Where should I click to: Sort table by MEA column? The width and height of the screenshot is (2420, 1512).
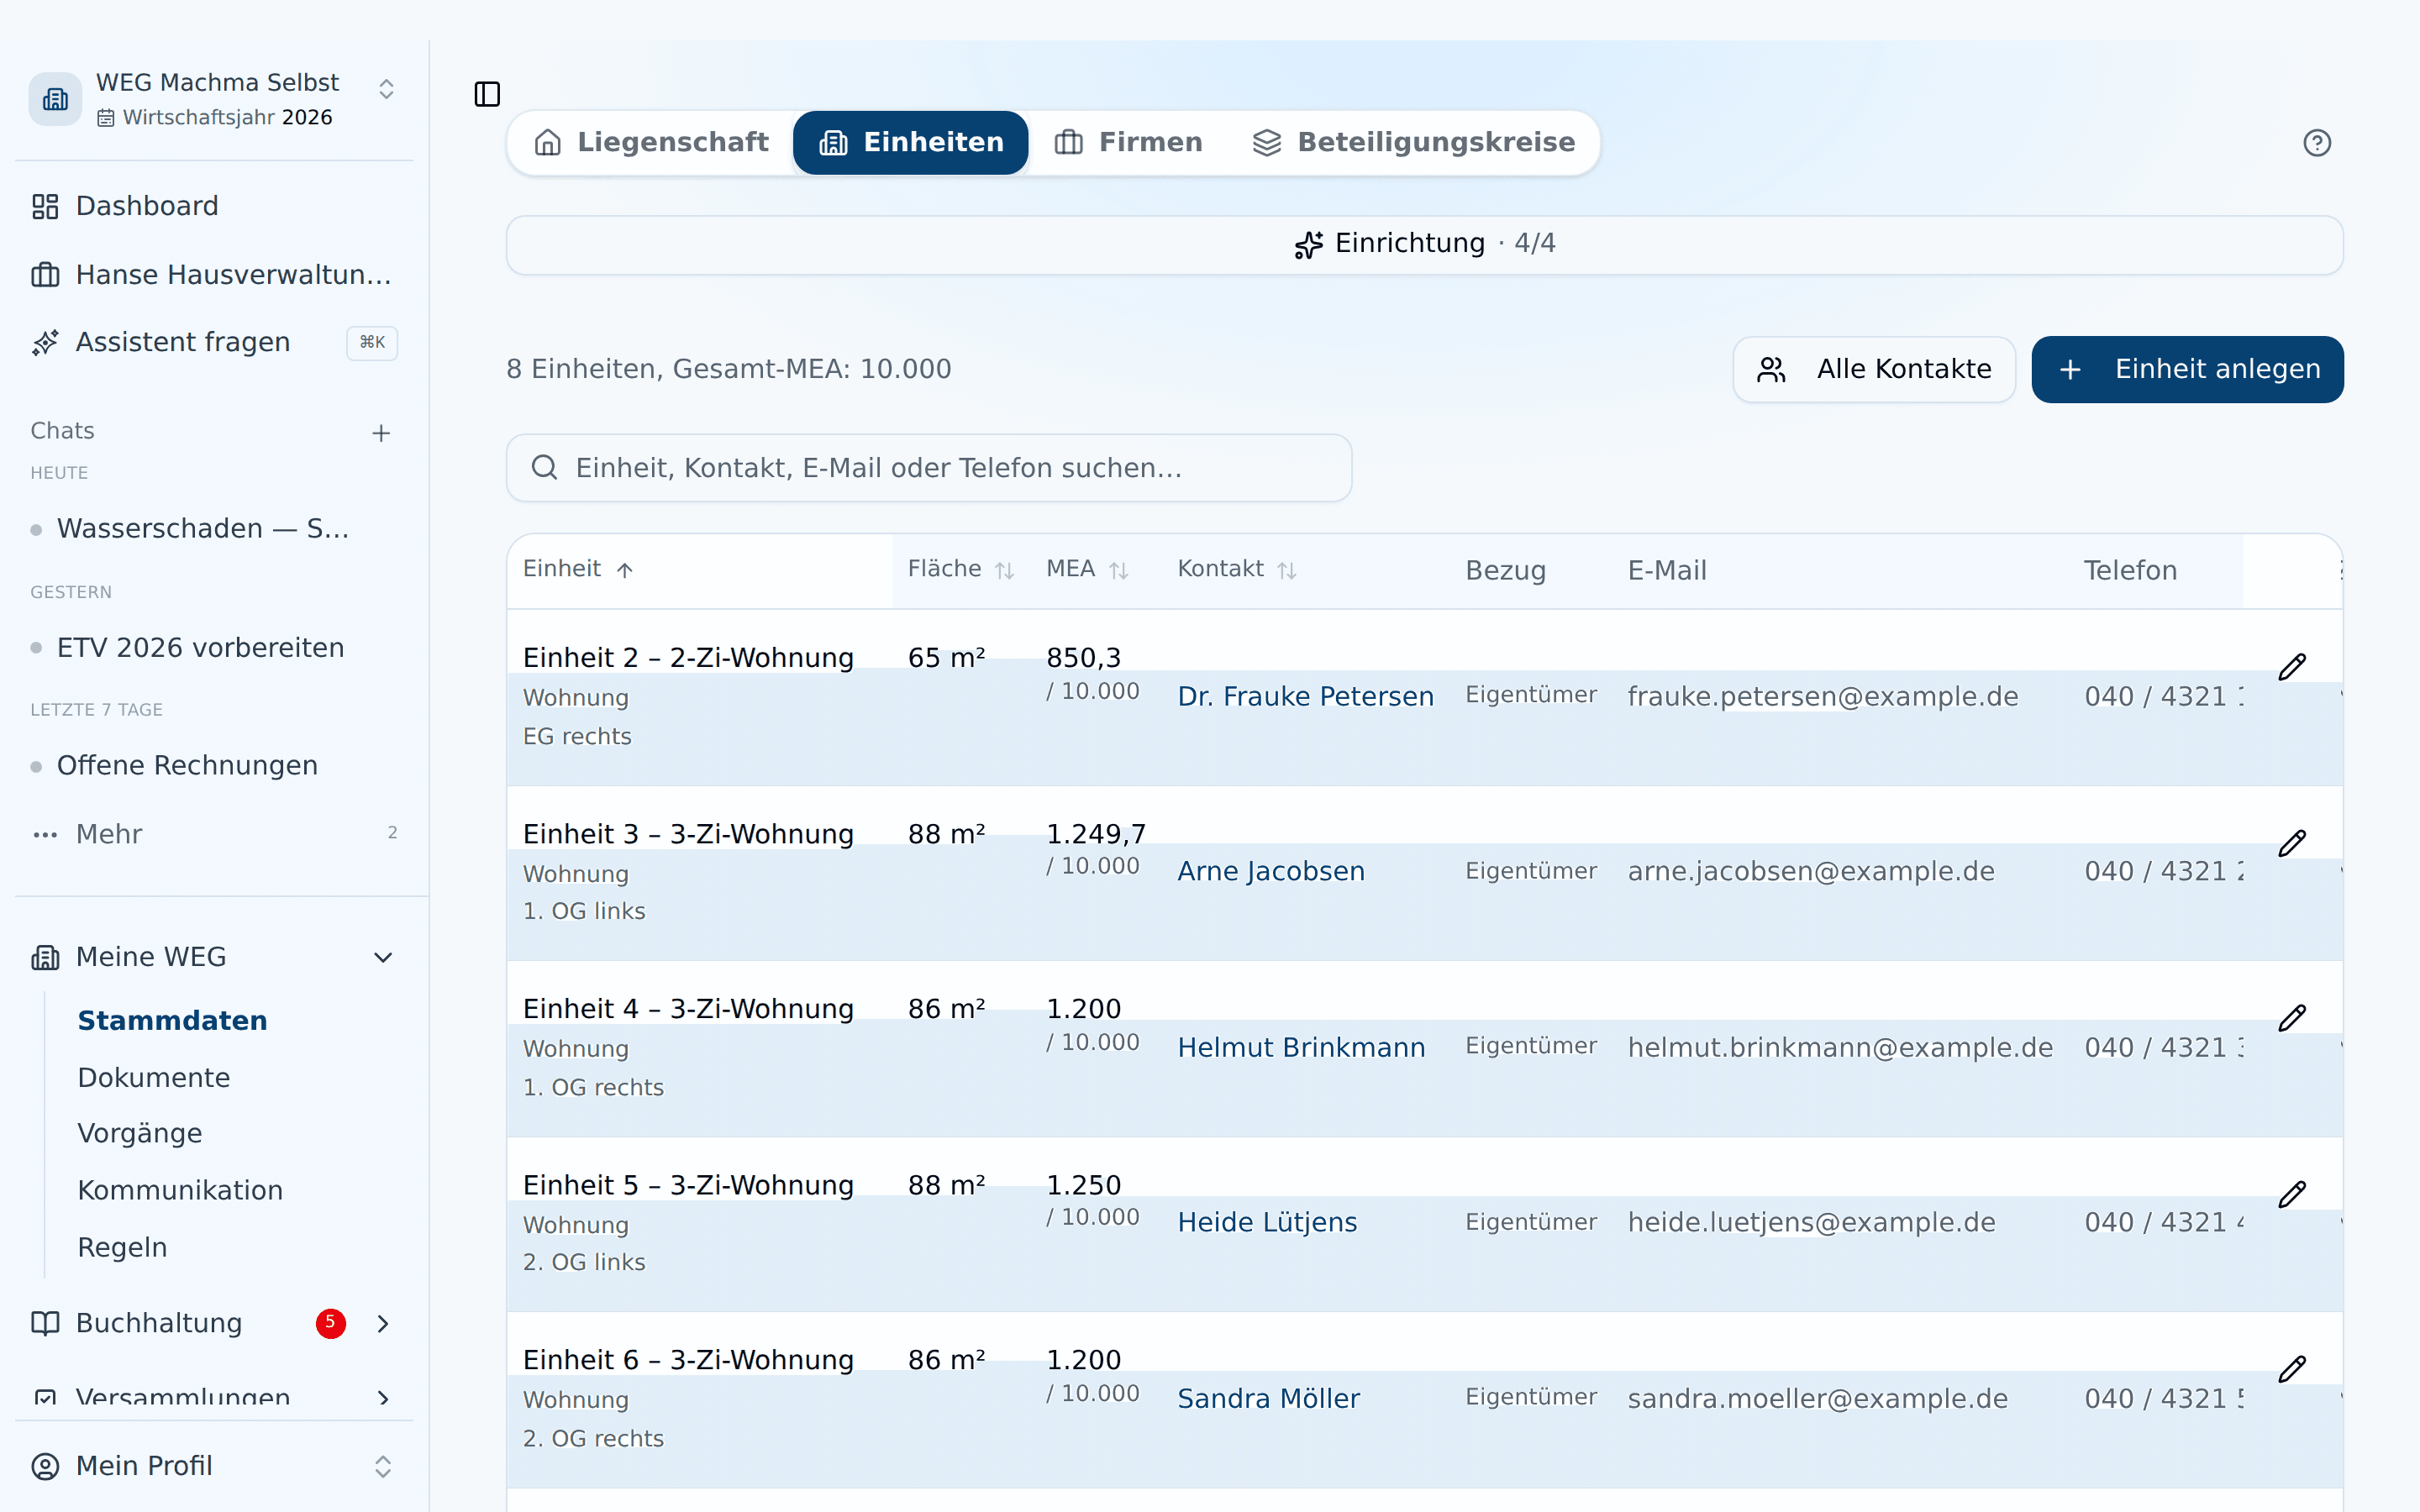coord(1087,570)
